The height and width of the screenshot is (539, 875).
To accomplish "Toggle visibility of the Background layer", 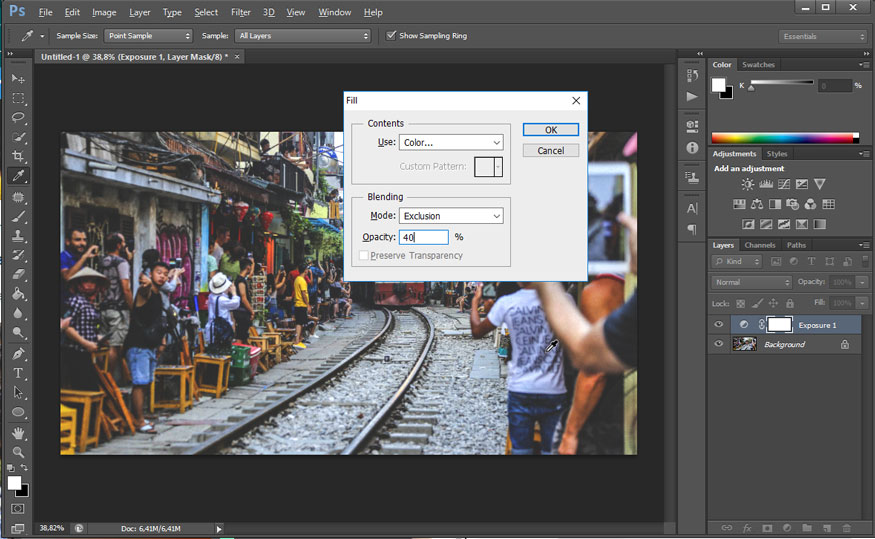I will point(718,344).
